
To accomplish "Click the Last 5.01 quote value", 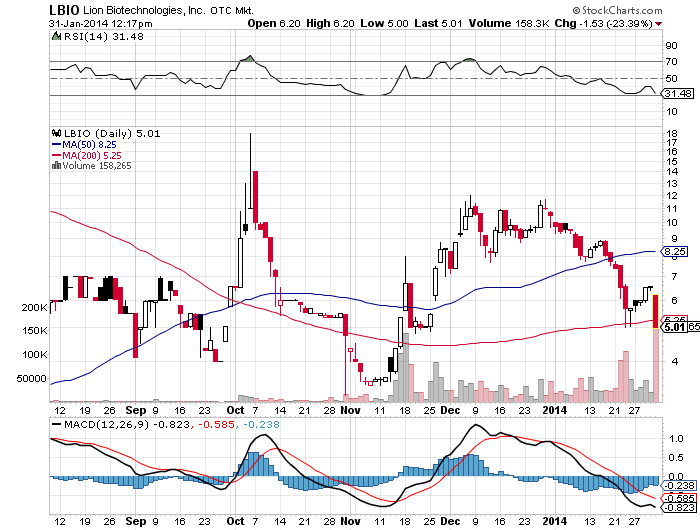I will click(x=438, y=23).
